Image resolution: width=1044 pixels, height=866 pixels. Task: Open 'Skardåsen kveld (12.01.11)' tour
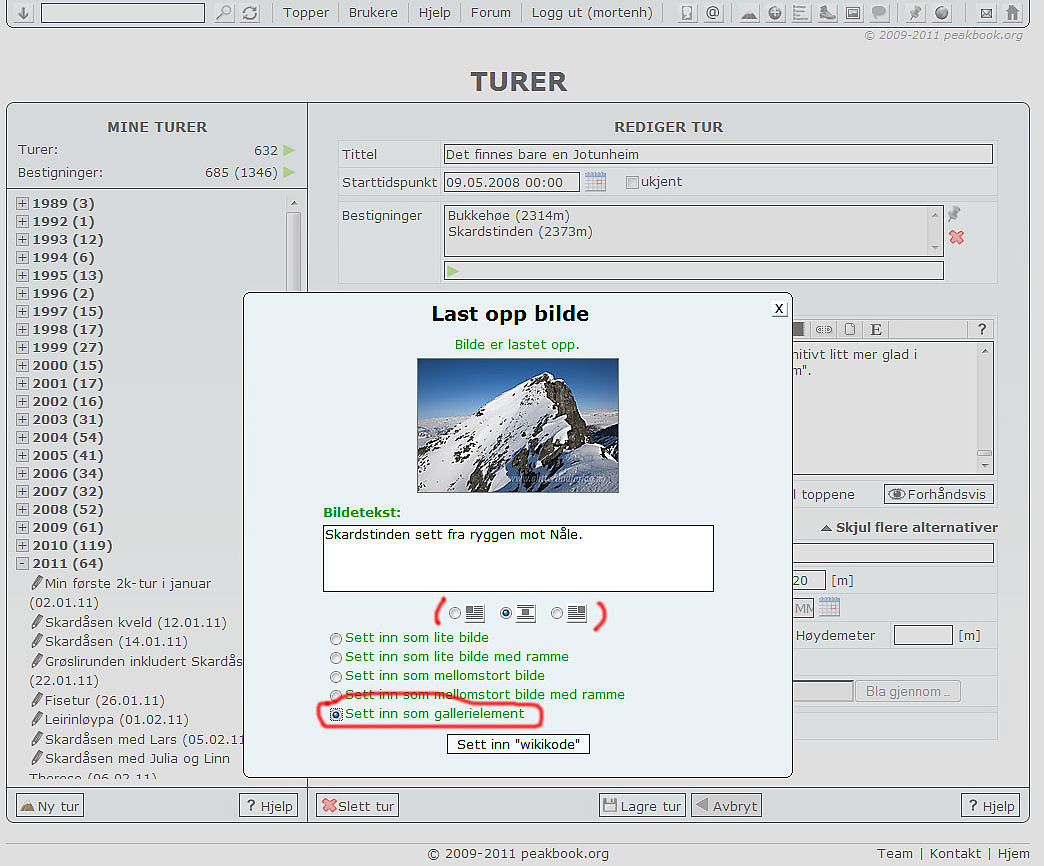tap(135, 622)
